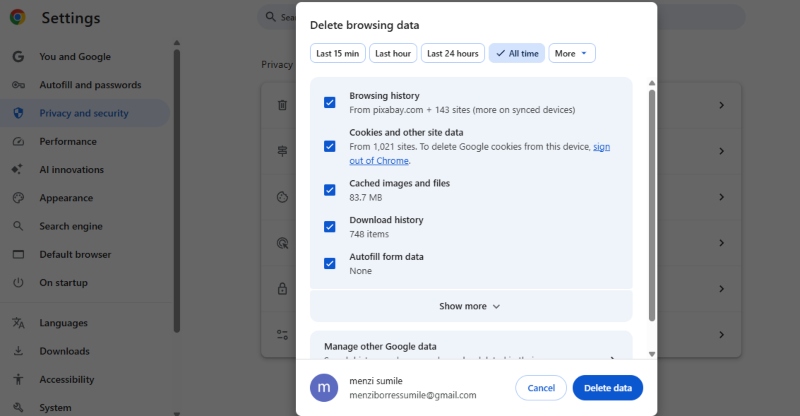
Task: Uncheck the Browsing history checkbox
Action: point(329,103)
